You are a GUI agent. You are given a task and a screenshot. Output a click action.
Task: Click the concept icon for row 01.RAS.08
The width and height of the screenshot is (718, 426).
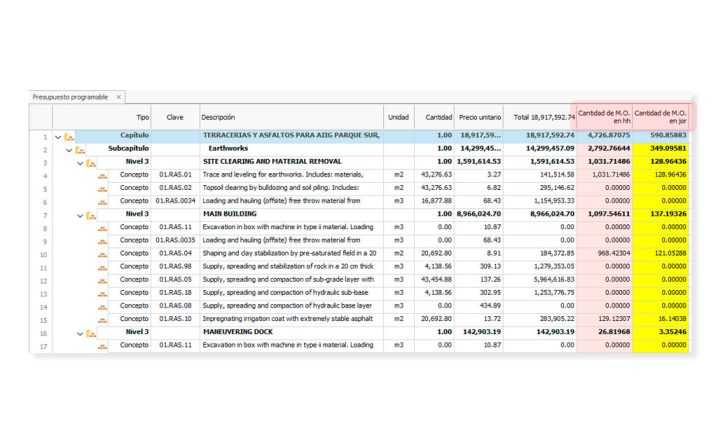(x=102, y=307)
